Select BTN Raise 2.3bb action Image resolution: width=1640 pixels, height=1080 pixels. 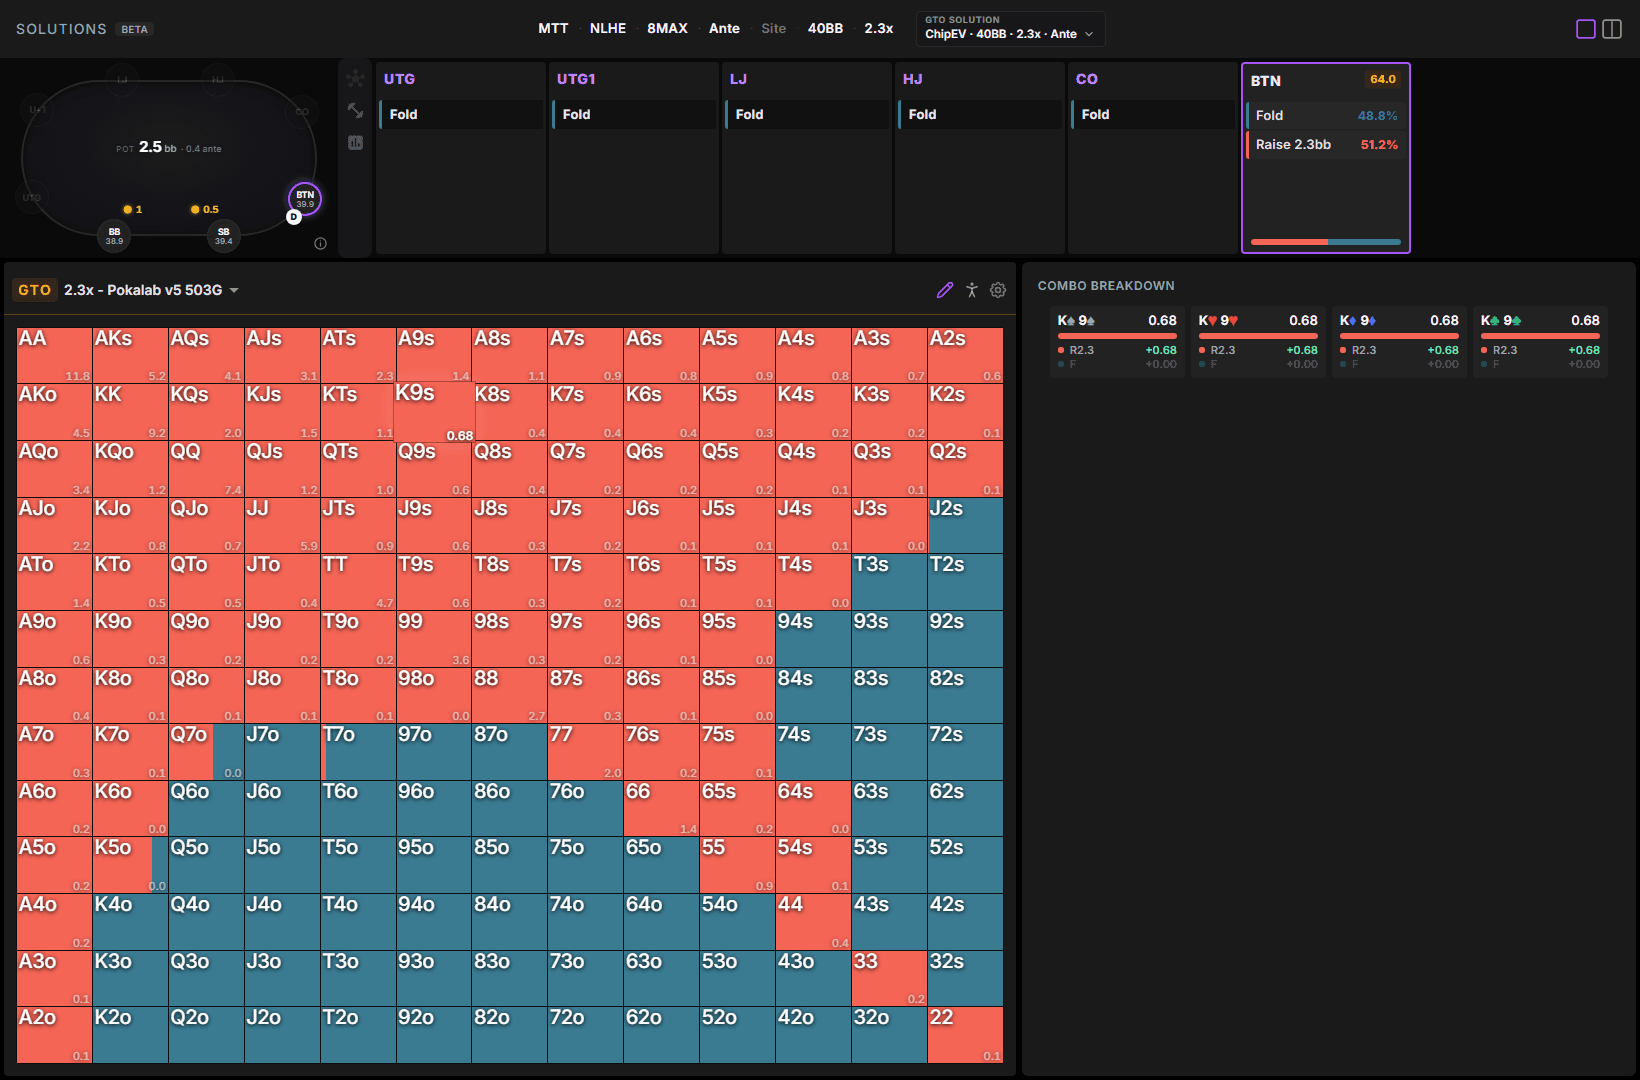click(1326, 144)
